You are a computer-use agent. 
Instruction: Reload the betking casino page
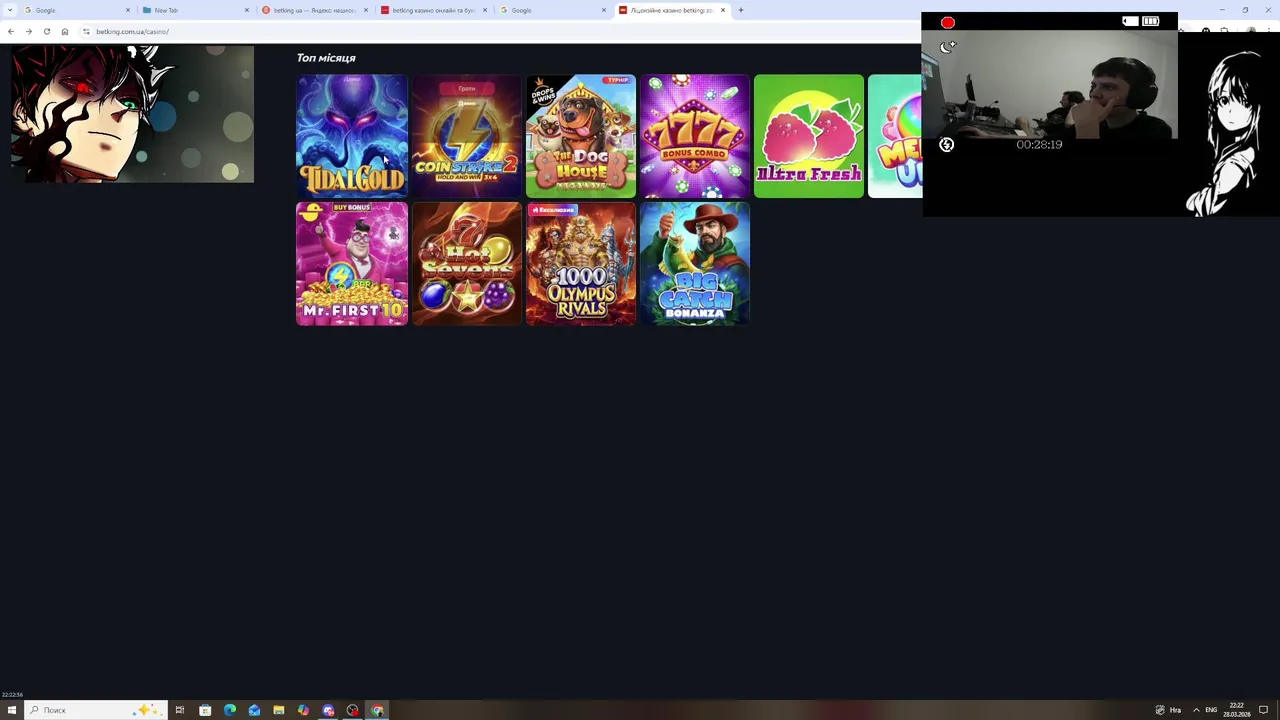(46, 31)
